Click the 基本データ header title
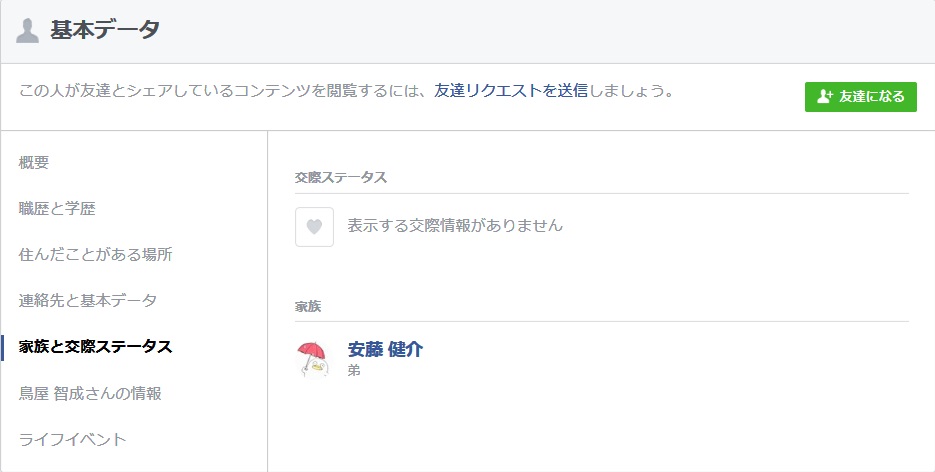This screenshot has width=935, height=472. coord(105,30)
